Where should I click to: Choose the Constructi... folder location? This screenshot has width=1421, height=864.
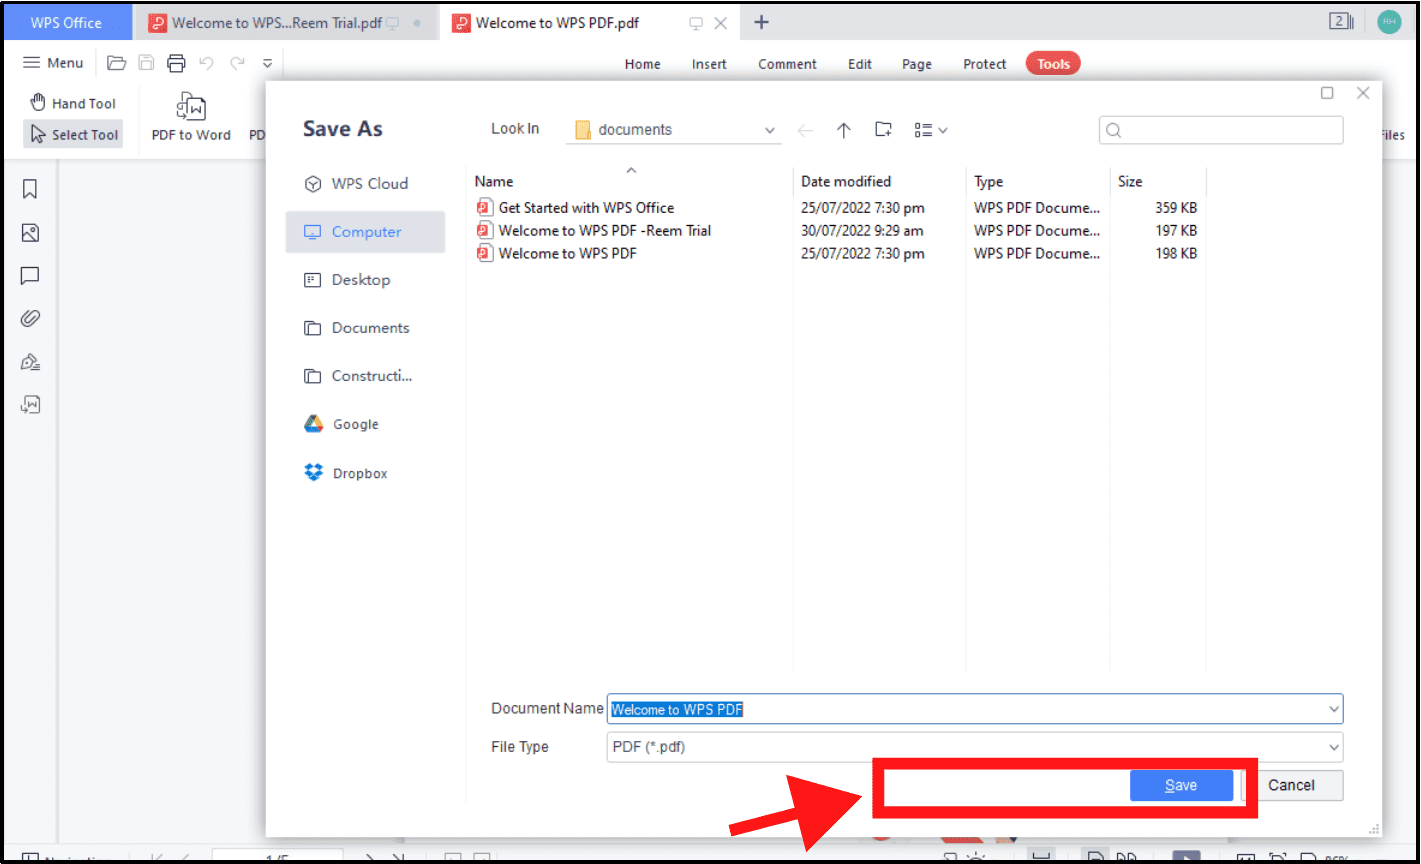click(365, 376)
